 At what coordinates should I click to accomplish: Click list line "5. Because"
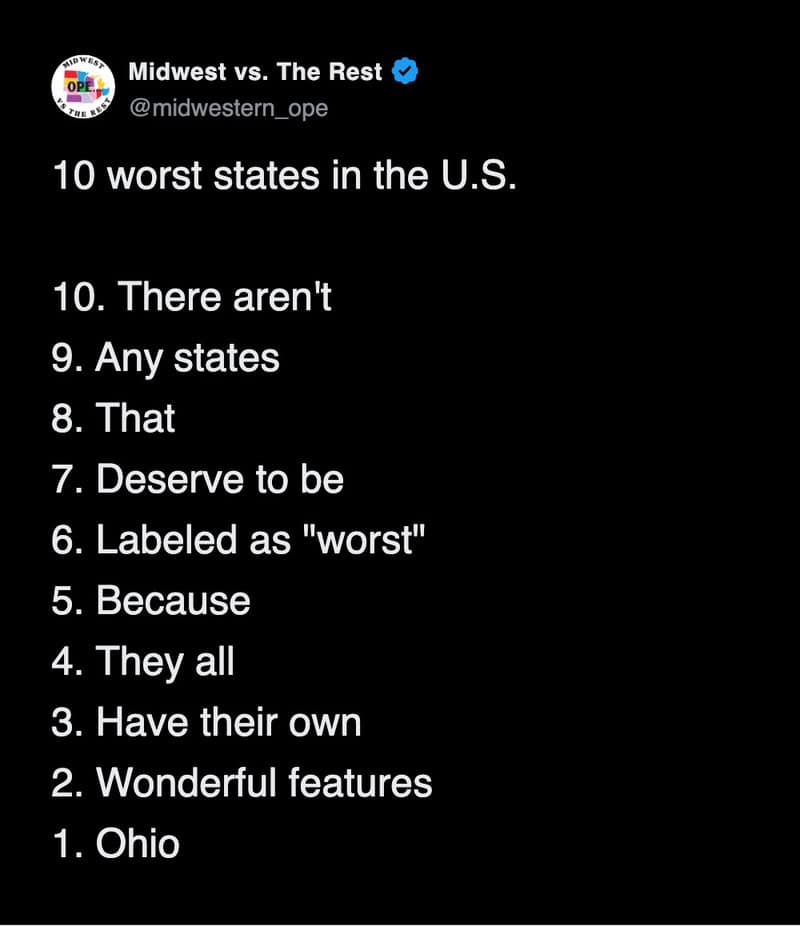click(x=151, y=601)
